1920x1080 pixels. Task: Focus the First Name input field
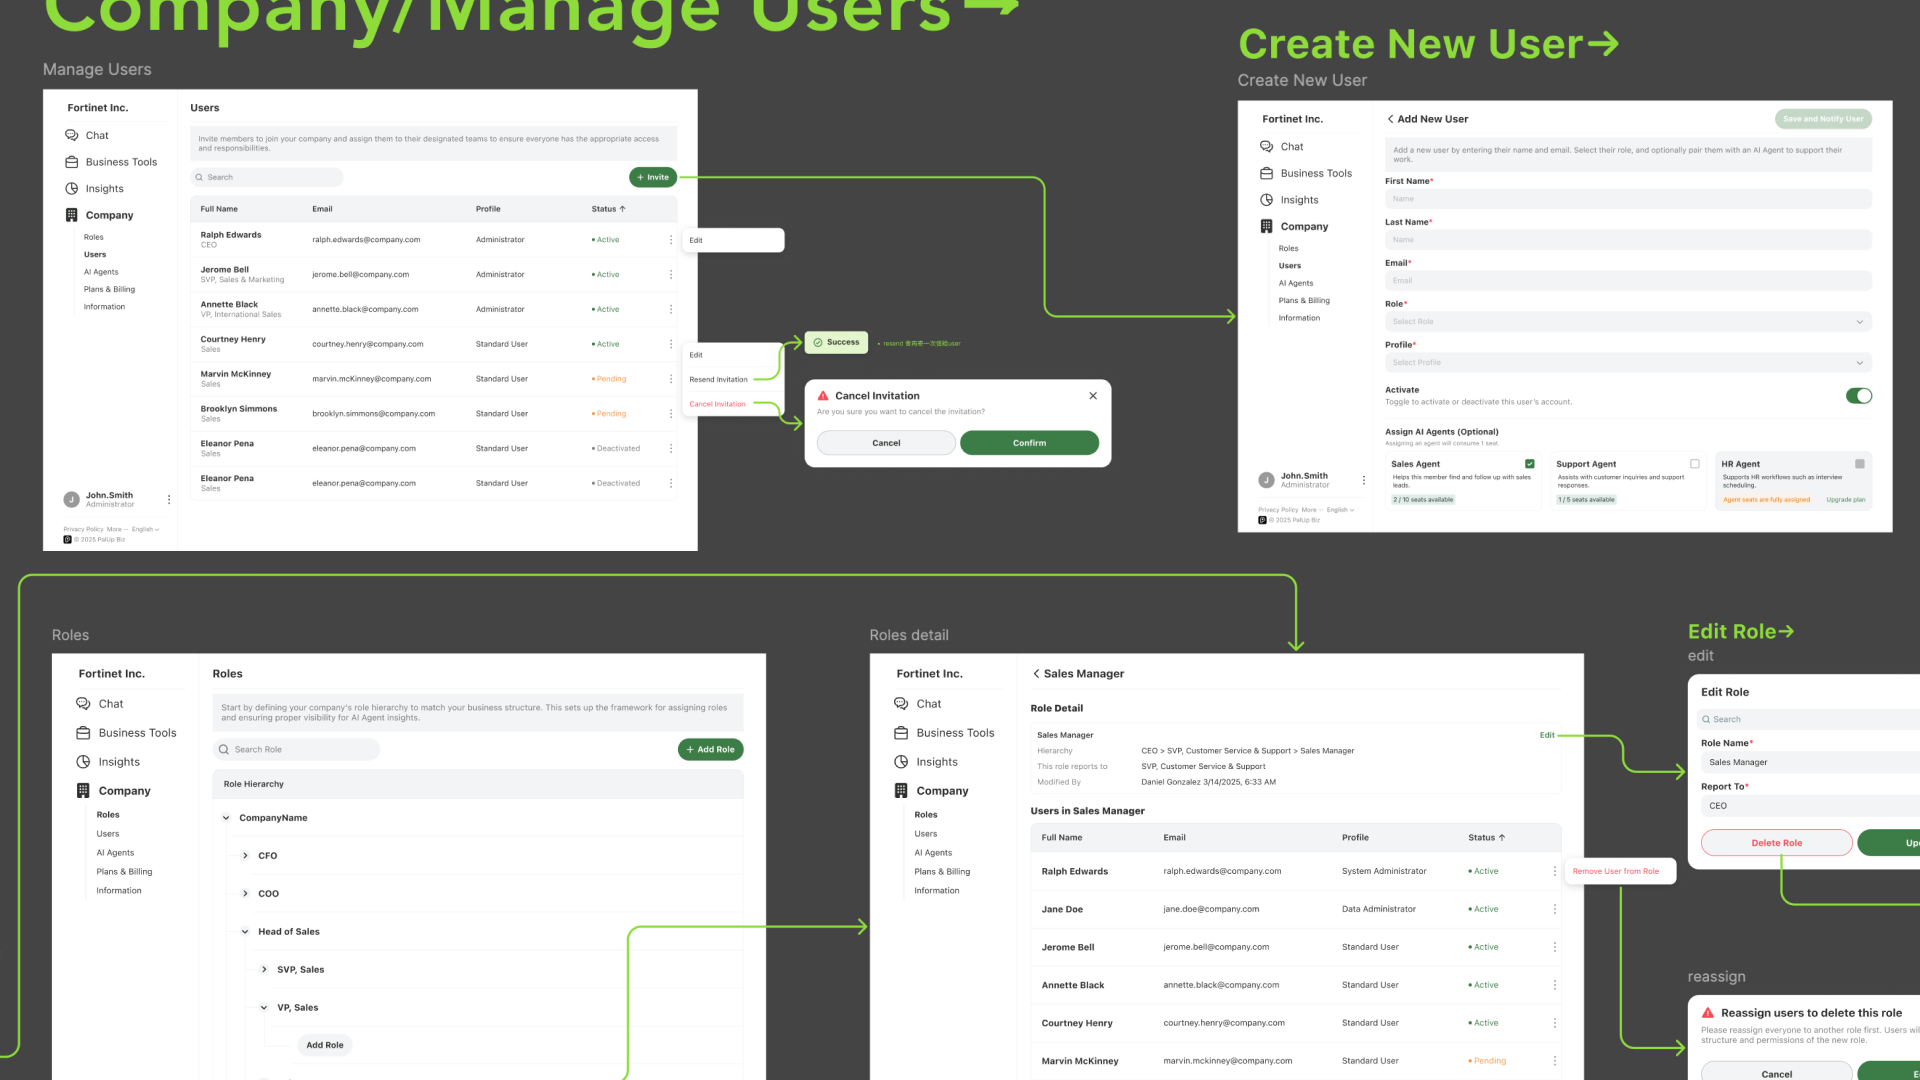click(x=1628, y=199)
